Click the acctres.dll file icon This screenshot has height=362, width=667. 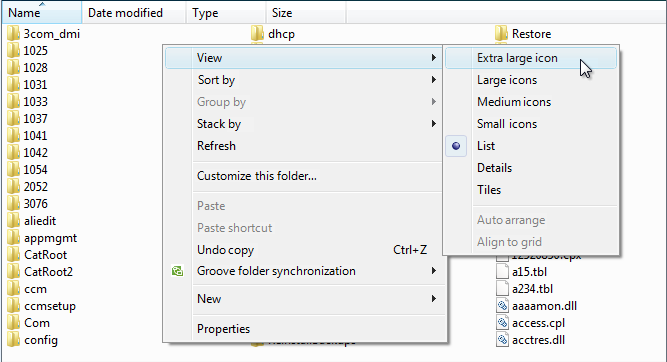click(502, 340)
